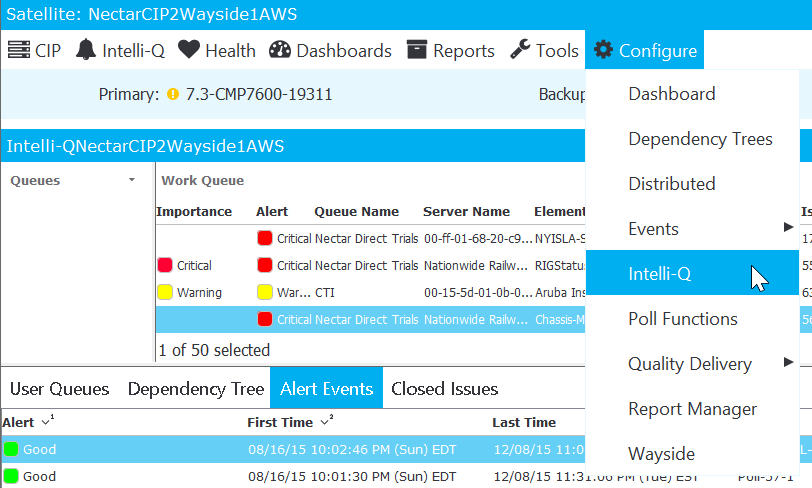Click red Critical importance icon in RIGStatus row
The height and width of the screenshot is (488, 812).
[165, 265]
